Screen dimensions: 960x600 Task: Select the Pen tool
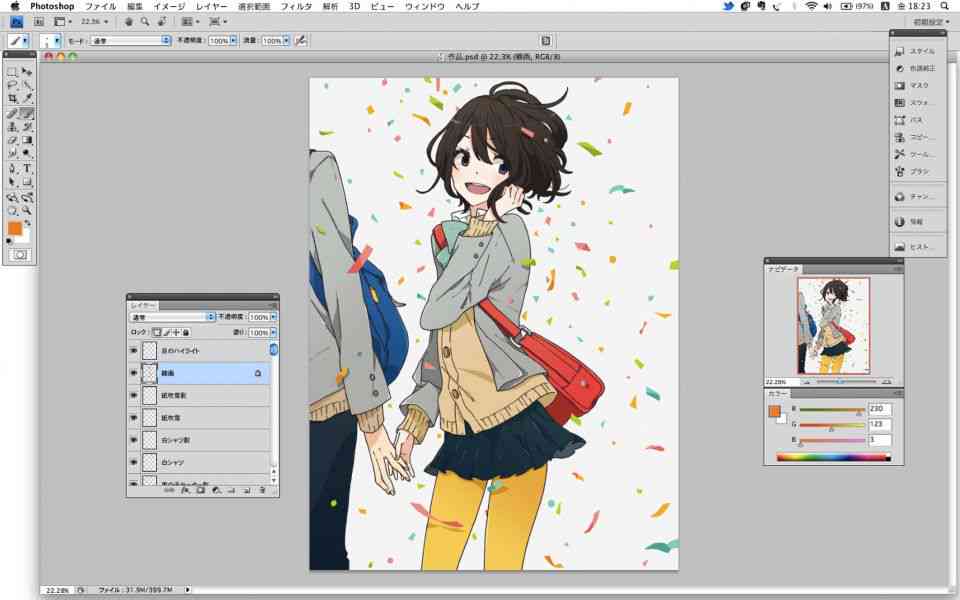12,169
